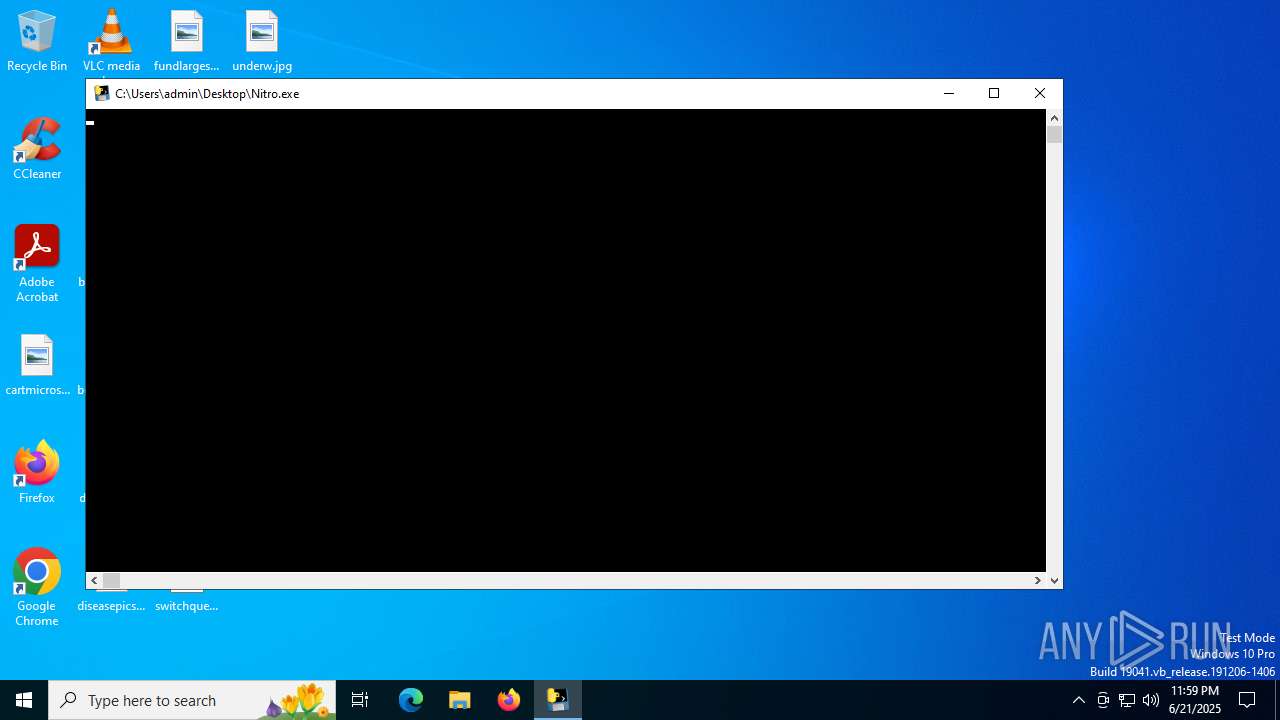Select the switchque desktop file label
Viewport: 1280px width, 720px height.
(186, 606)
